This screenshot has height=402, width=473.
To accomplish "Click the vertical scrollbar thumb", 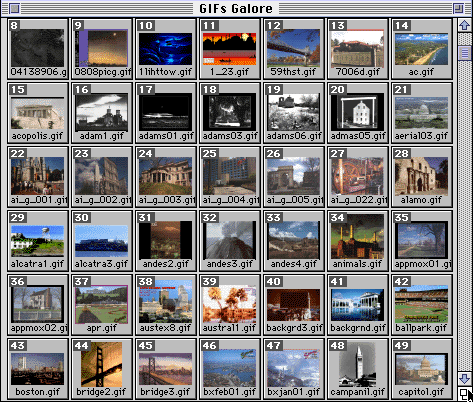I will pyautogui.click(x=464, y=53).
